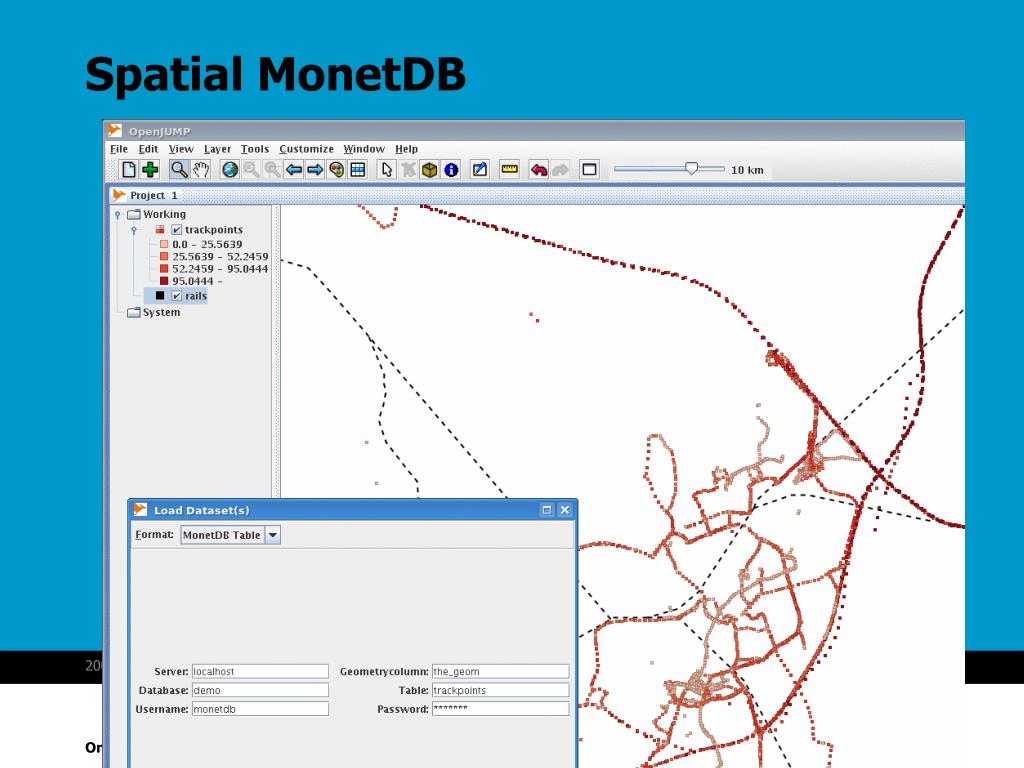Image resolution: width=1024 pixels, height=768 pixels.
Task: Click the globe Zoom to Full Extent icon
Action: click(x=230, y=170)
